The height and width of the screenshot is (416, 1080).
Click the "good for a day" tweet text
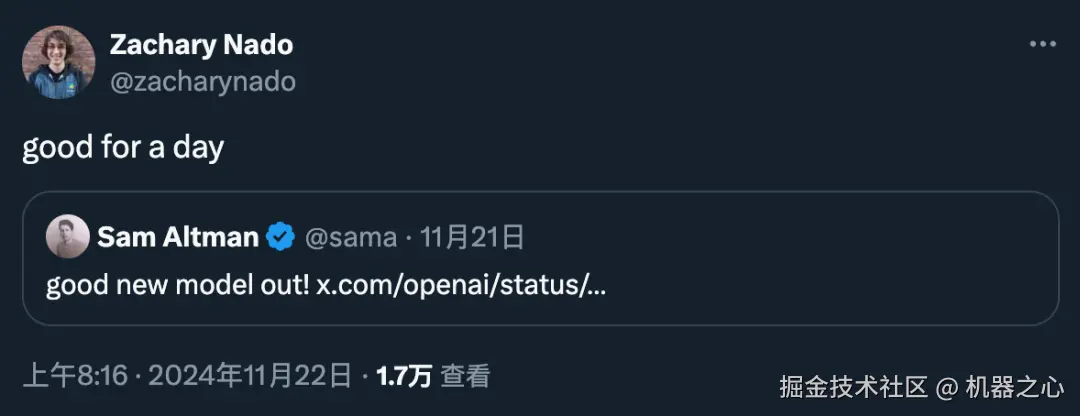pyautogui.click(x=123, y=147)
